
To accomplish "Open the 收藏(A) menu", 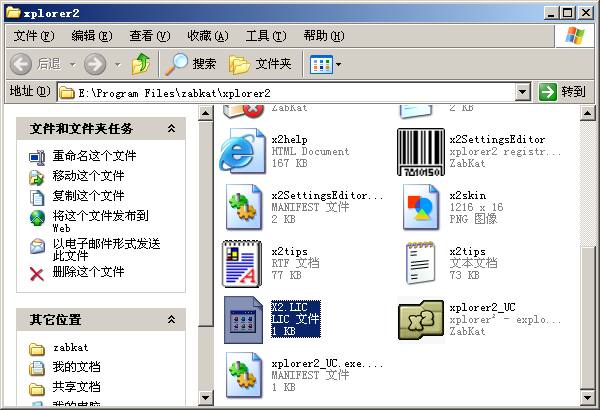I will [208, 36].
